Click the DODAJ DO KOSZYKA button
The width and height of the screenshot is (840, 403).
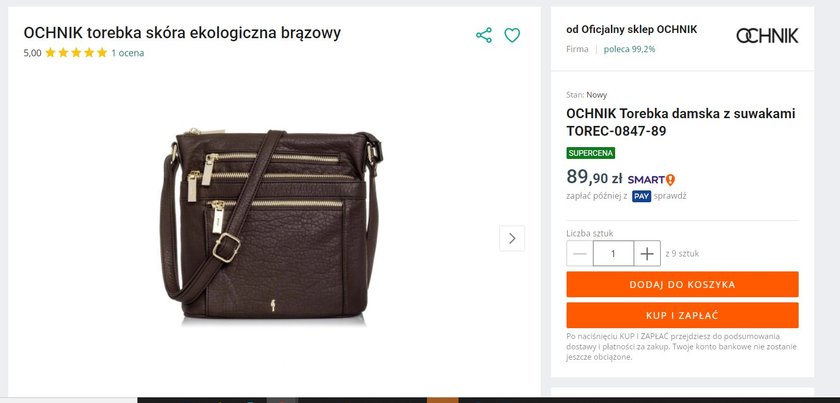tap(682, 284)
